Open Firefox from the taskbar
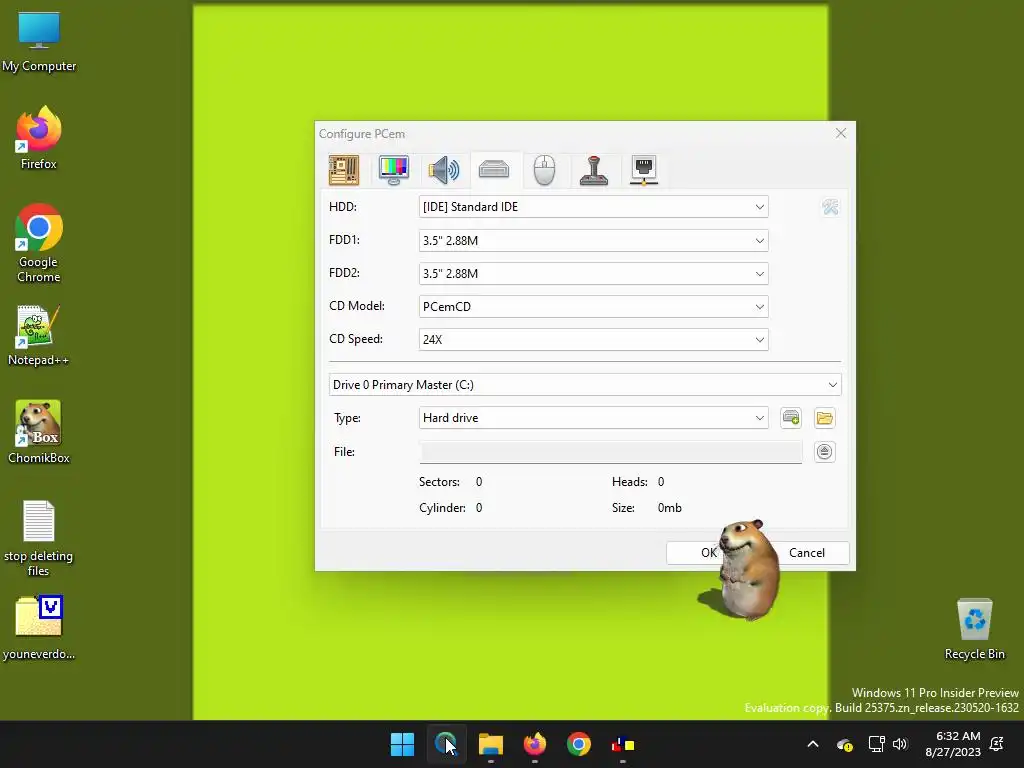 click(x=534, y=744)
